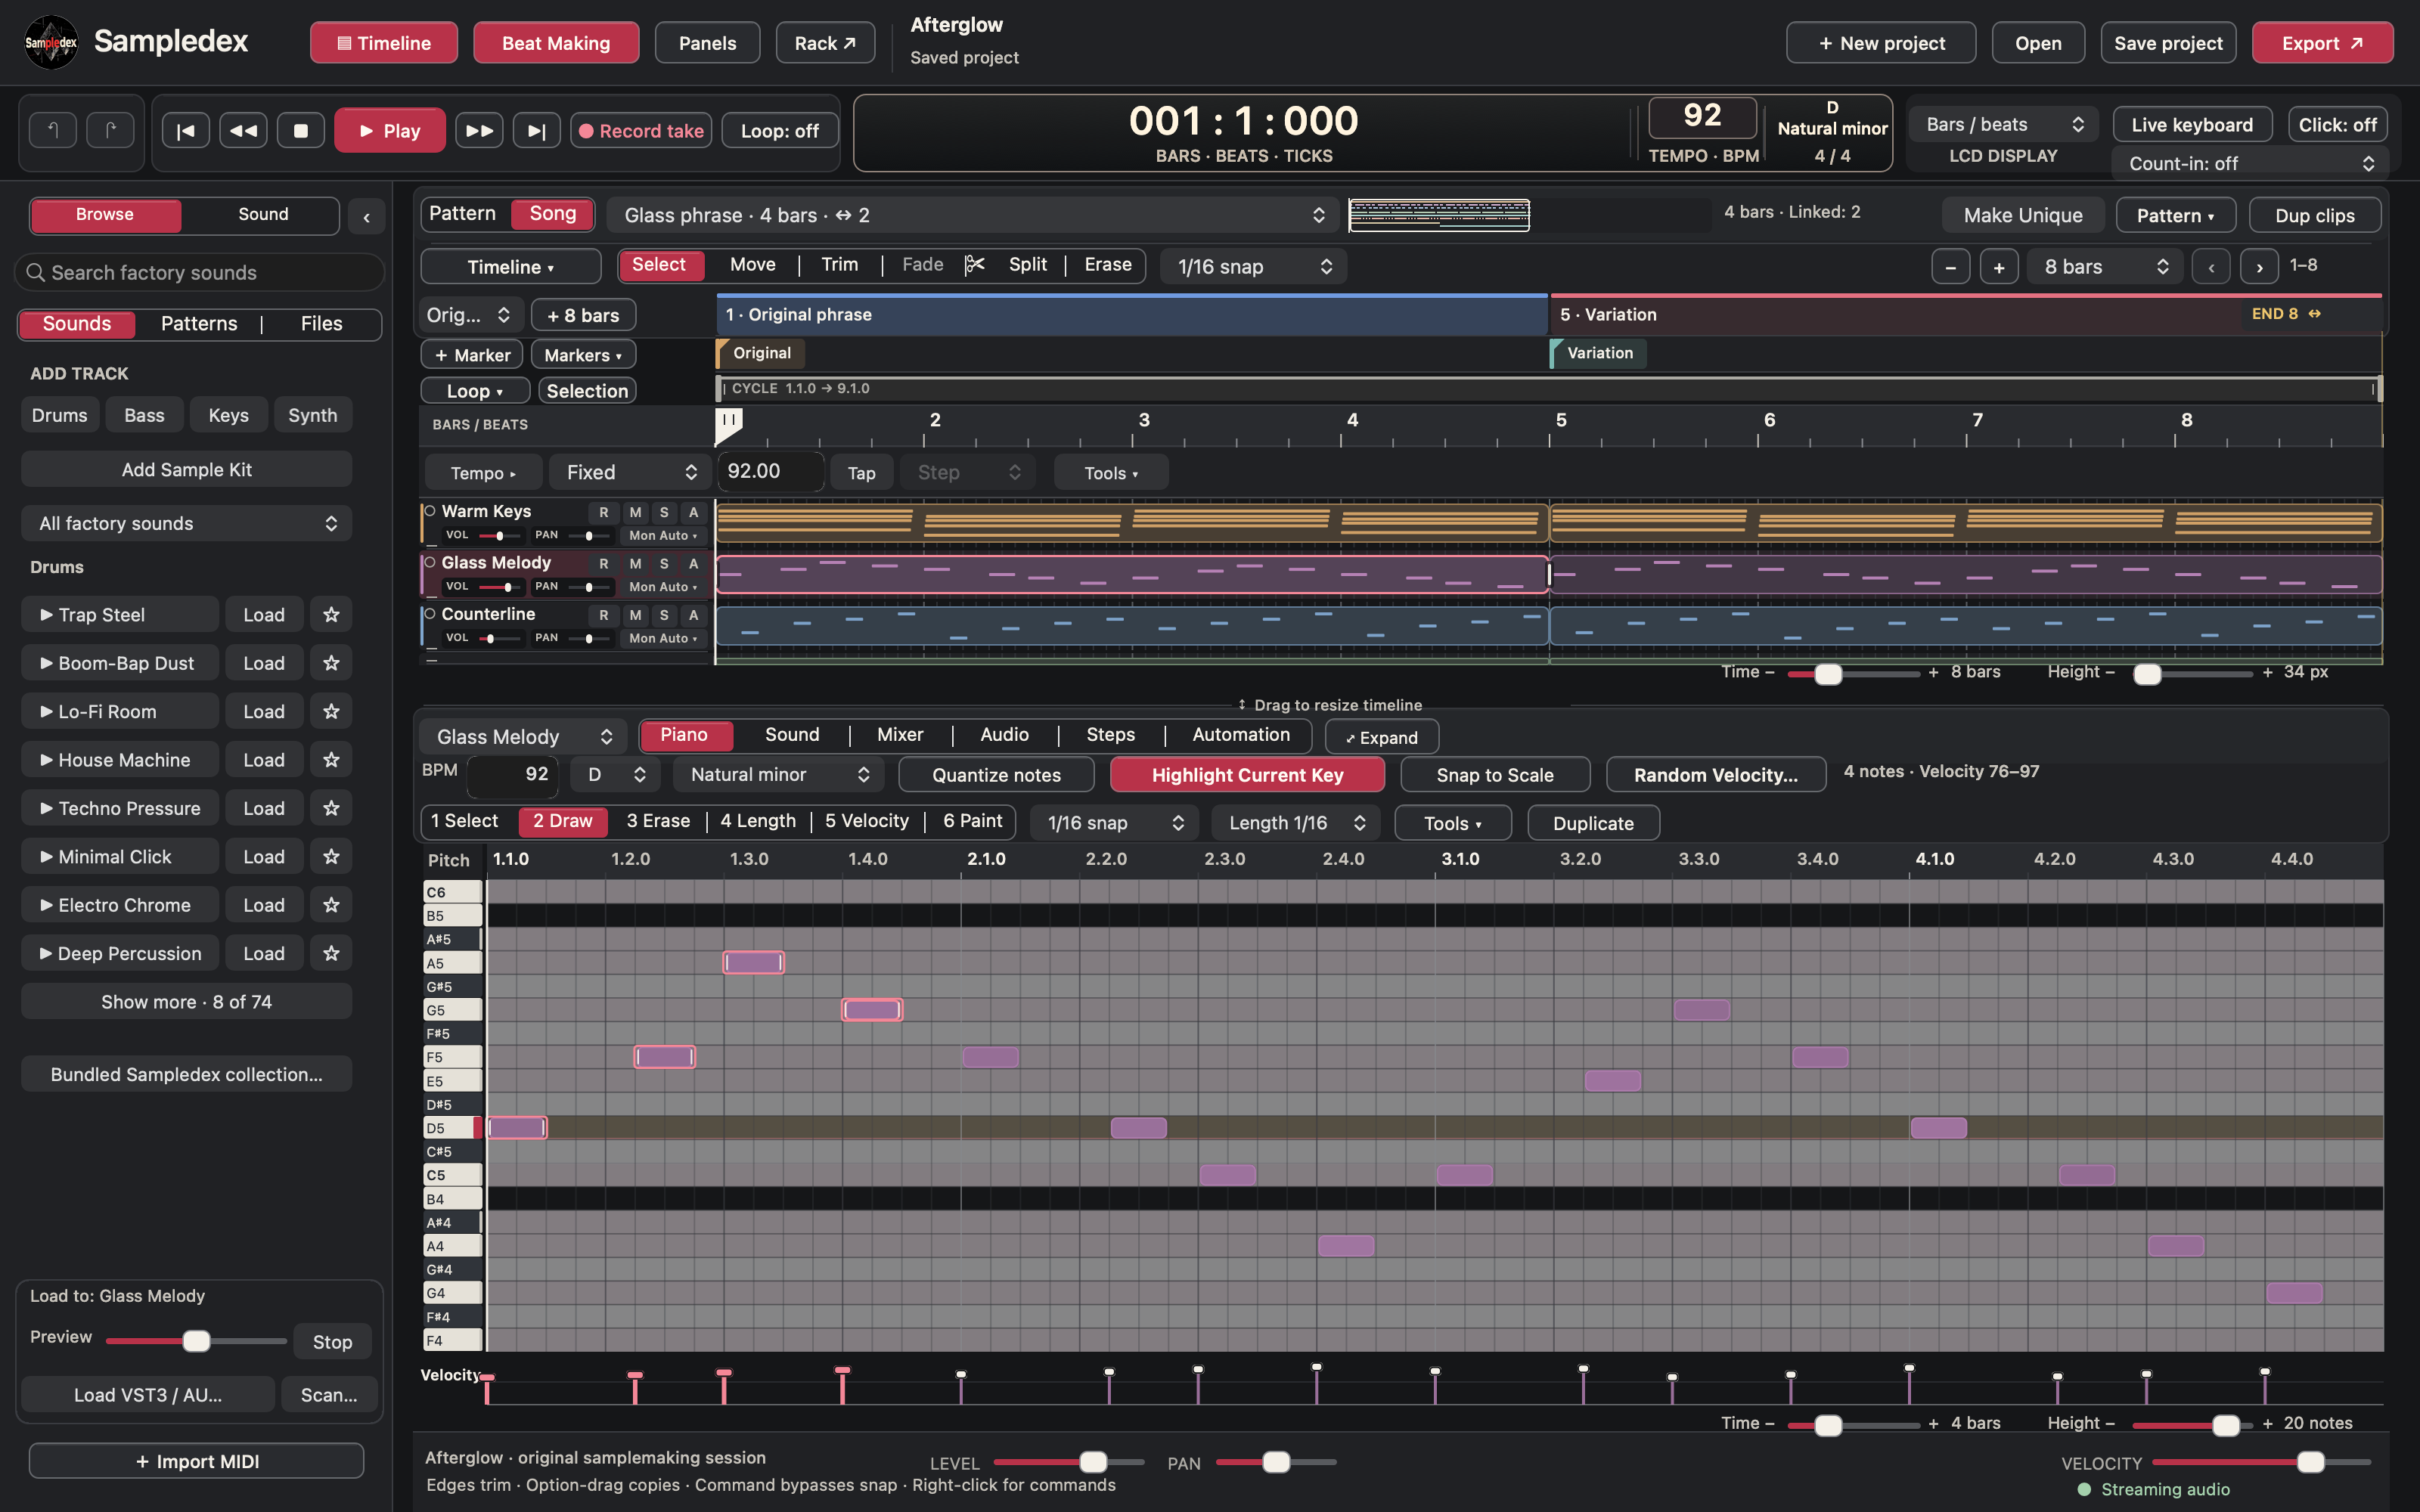This screenshot has width=2420, height=1512.
Task: Solo the Glass Melody track
Action: pos(664,563)
